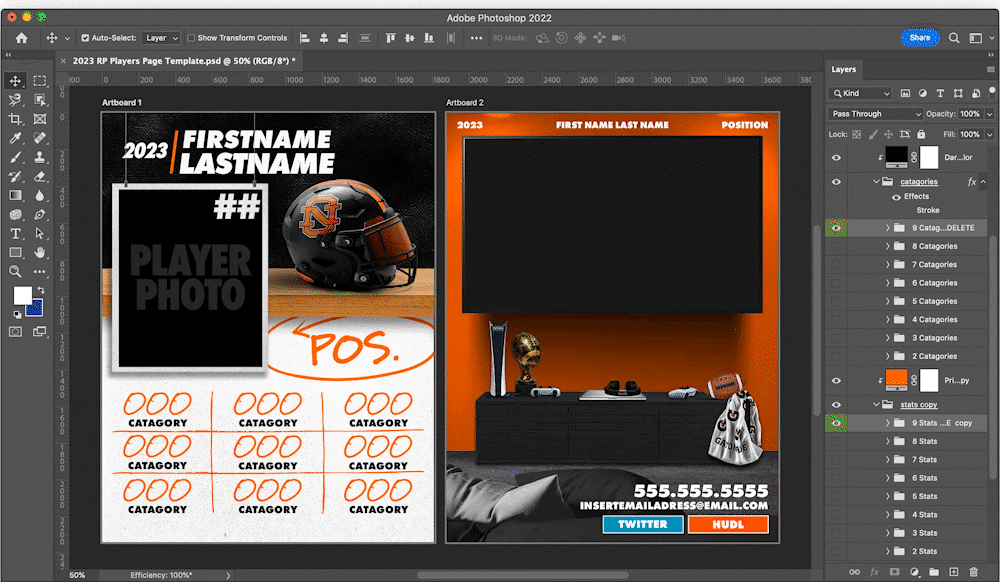Collapse the catagories group chevron
1000x582 pixels.
click(876, 182)
